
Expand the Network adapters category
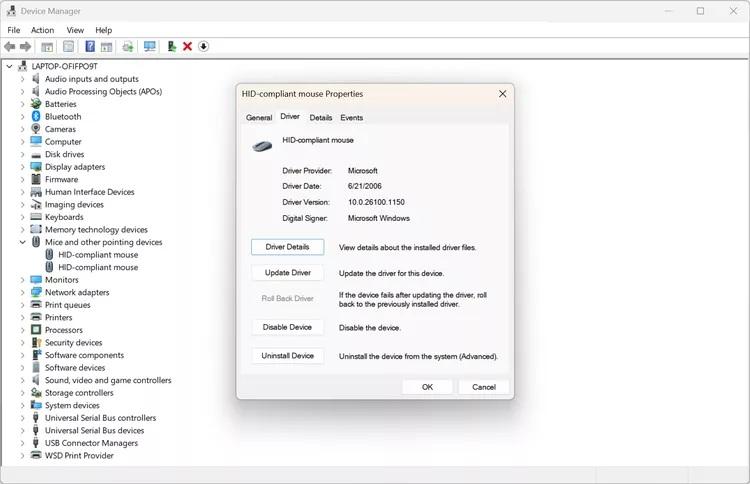[x=23, y=293]
